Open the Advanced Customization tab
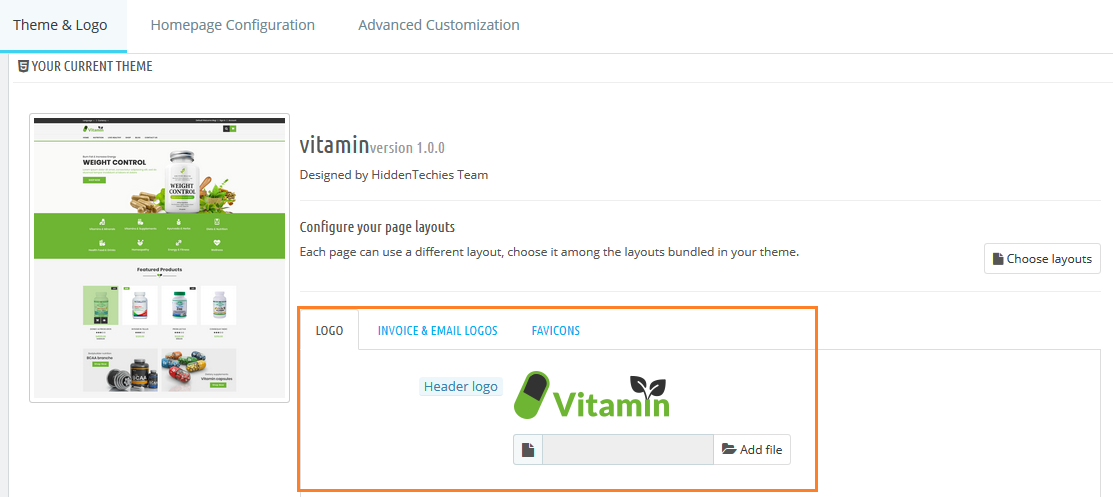This screenshot has width=1113, height=497. tap(438, 25)
